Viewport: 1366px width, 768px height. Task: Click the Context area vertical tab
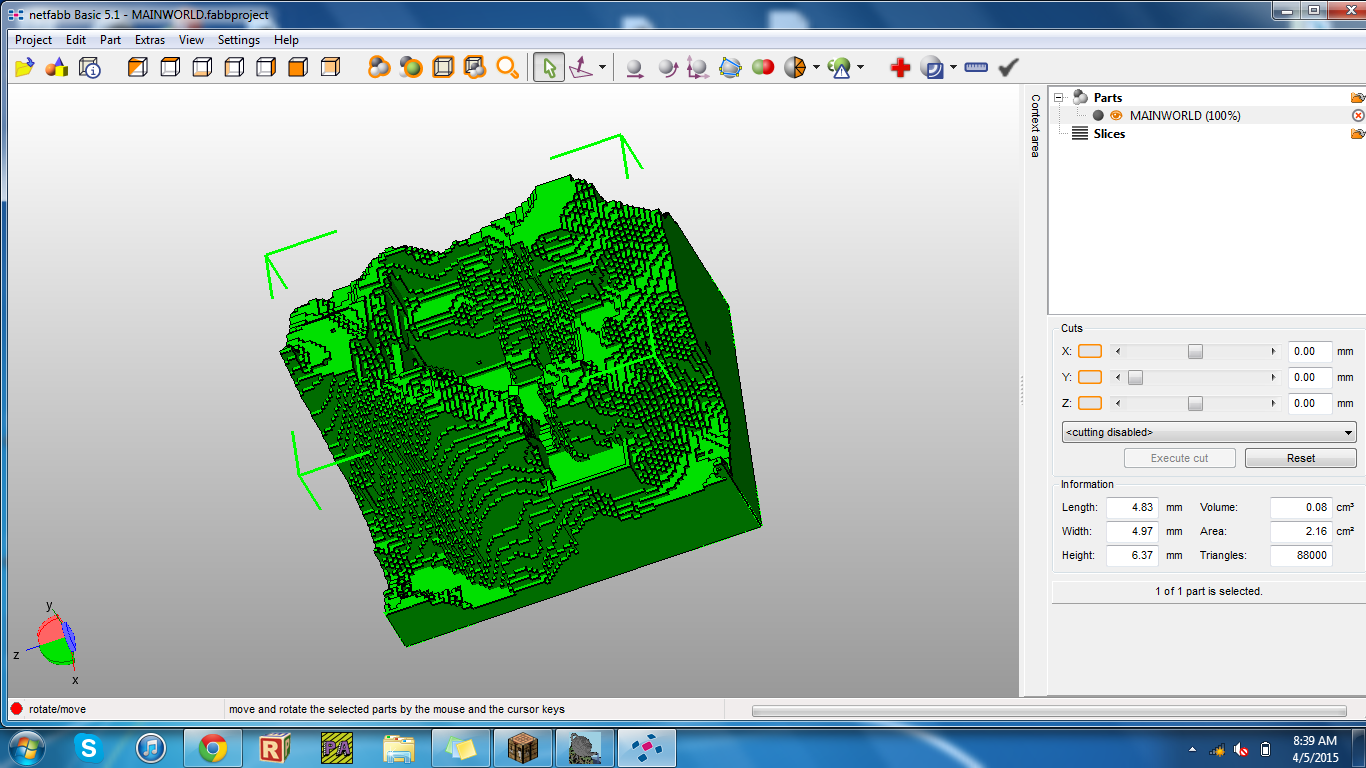click(1035, 126)
